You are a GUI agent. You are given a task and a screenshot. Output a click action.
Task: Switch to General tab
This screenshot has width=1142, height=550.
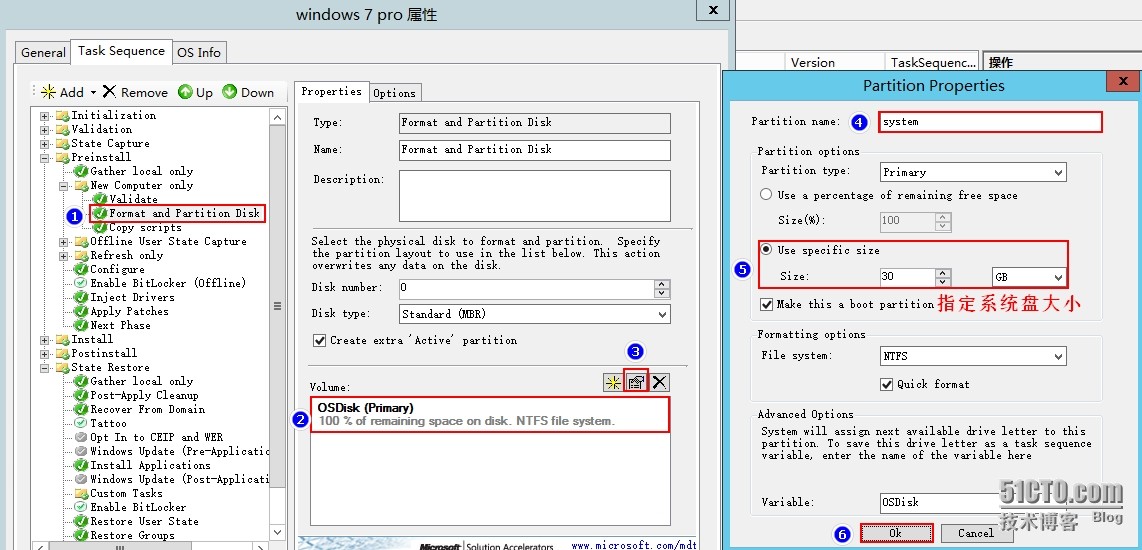[x=43, y=52]
